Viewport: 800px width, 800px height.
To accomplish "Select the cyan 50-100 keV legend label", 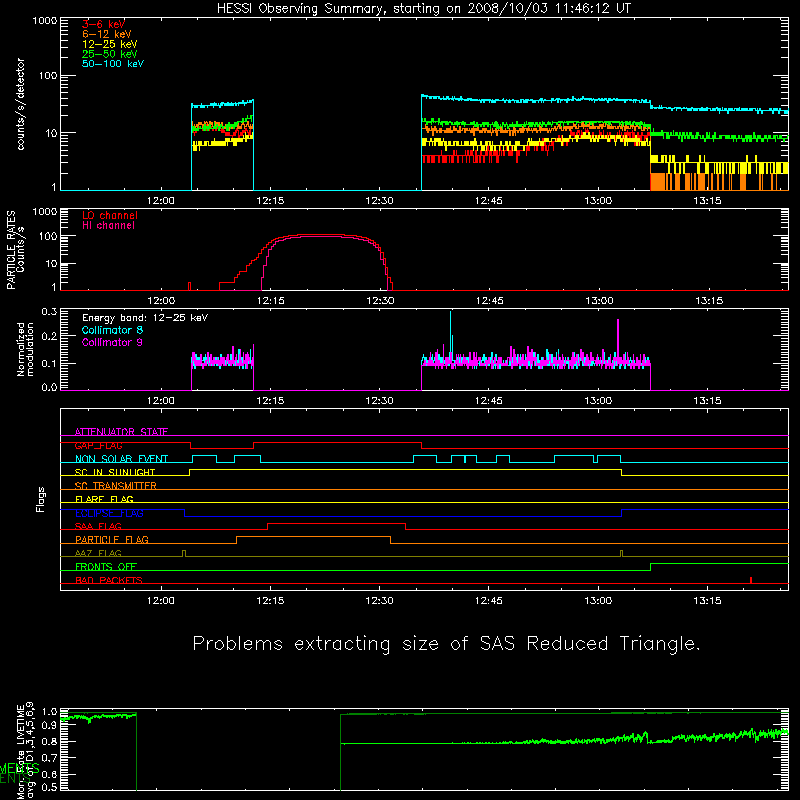I will (x=113, y=64).
